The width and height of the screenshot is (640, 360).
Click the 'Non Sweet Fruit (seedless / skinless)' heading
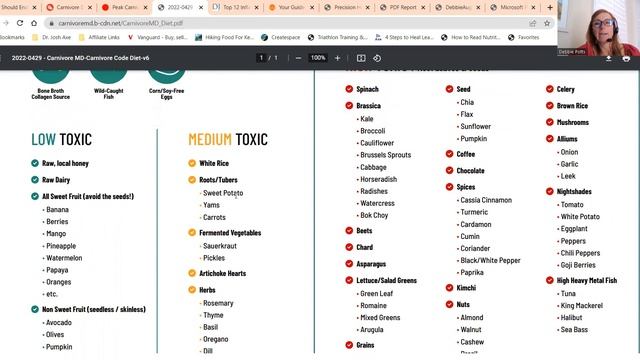(94, 309)
